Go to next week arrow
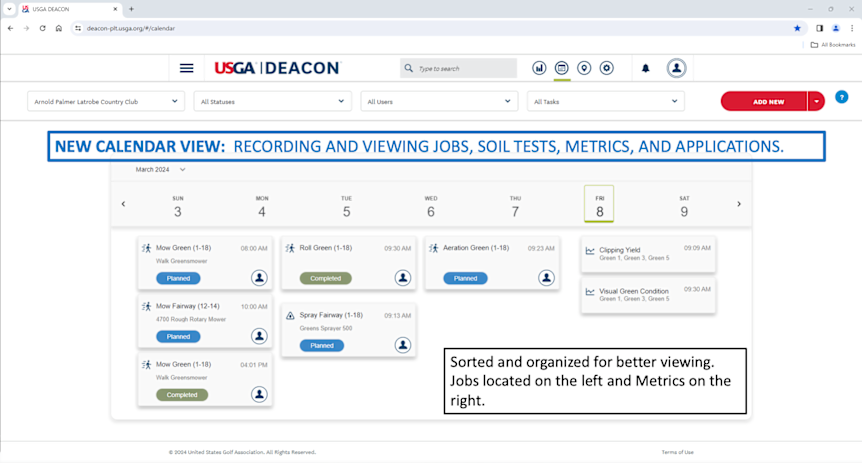Screen dimensions: 862x463 point(739,204)
